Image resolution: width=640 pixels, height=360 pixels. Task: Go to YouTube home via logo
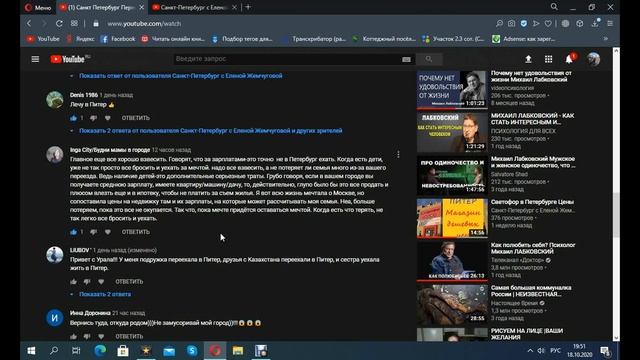click(68, 59)
